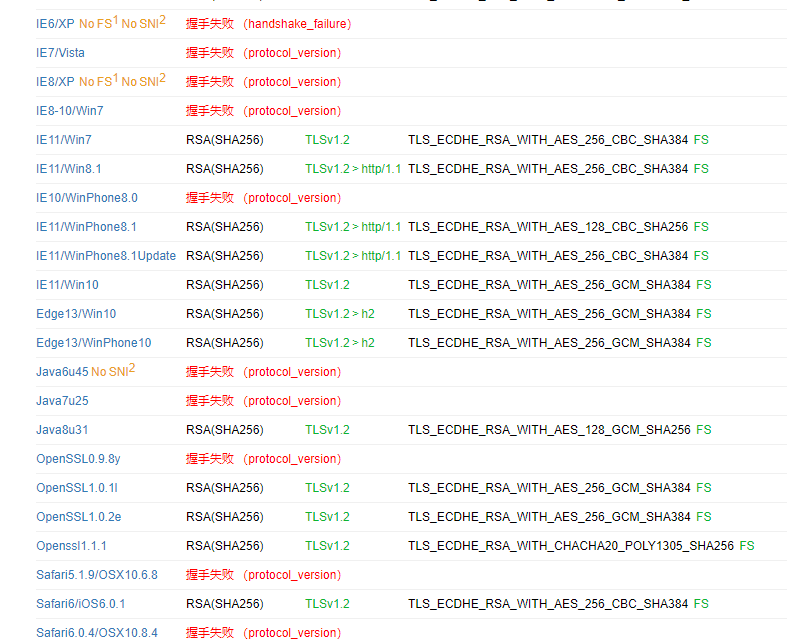
Task: Click the No FS note in the IE8/XP row
Action: [99, 80]
